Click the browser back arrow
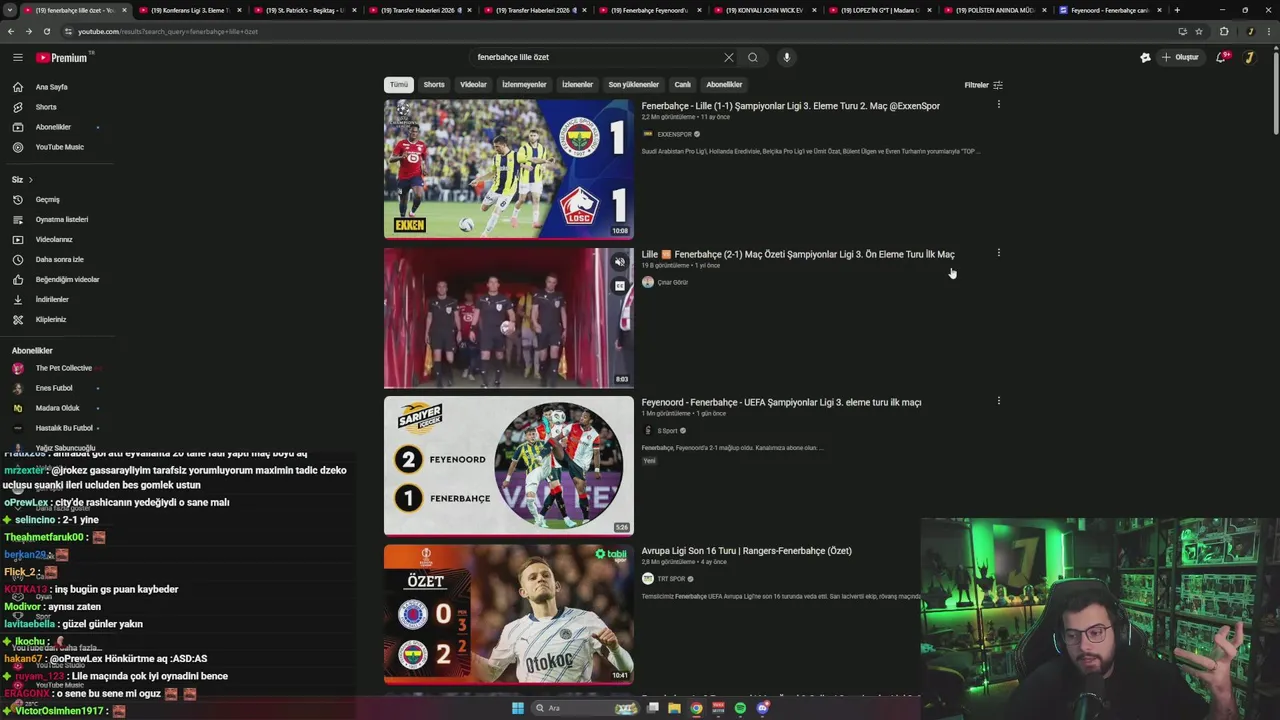The height and width of the screenshot is (720, 1280). click(11, 31)
